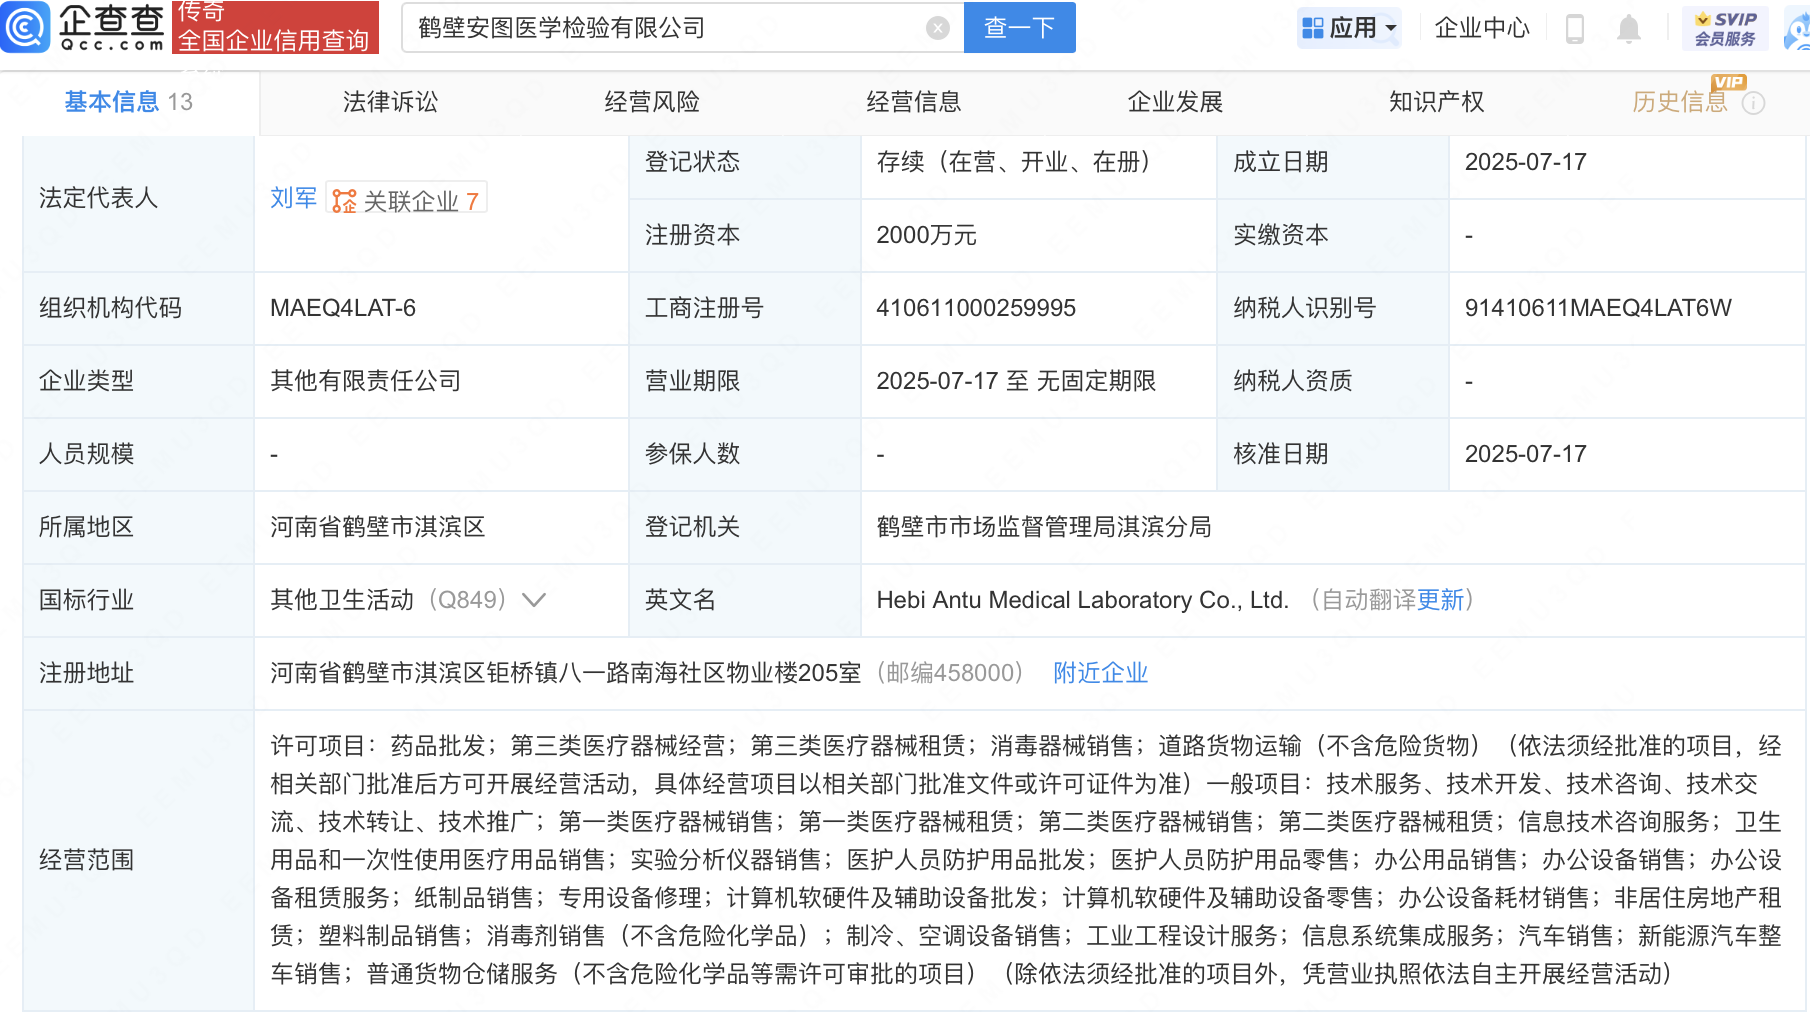The width and height of the screenshot is (1810, 1012).
Task: Click 更新 for English name translation
Action: point(1440,600)
